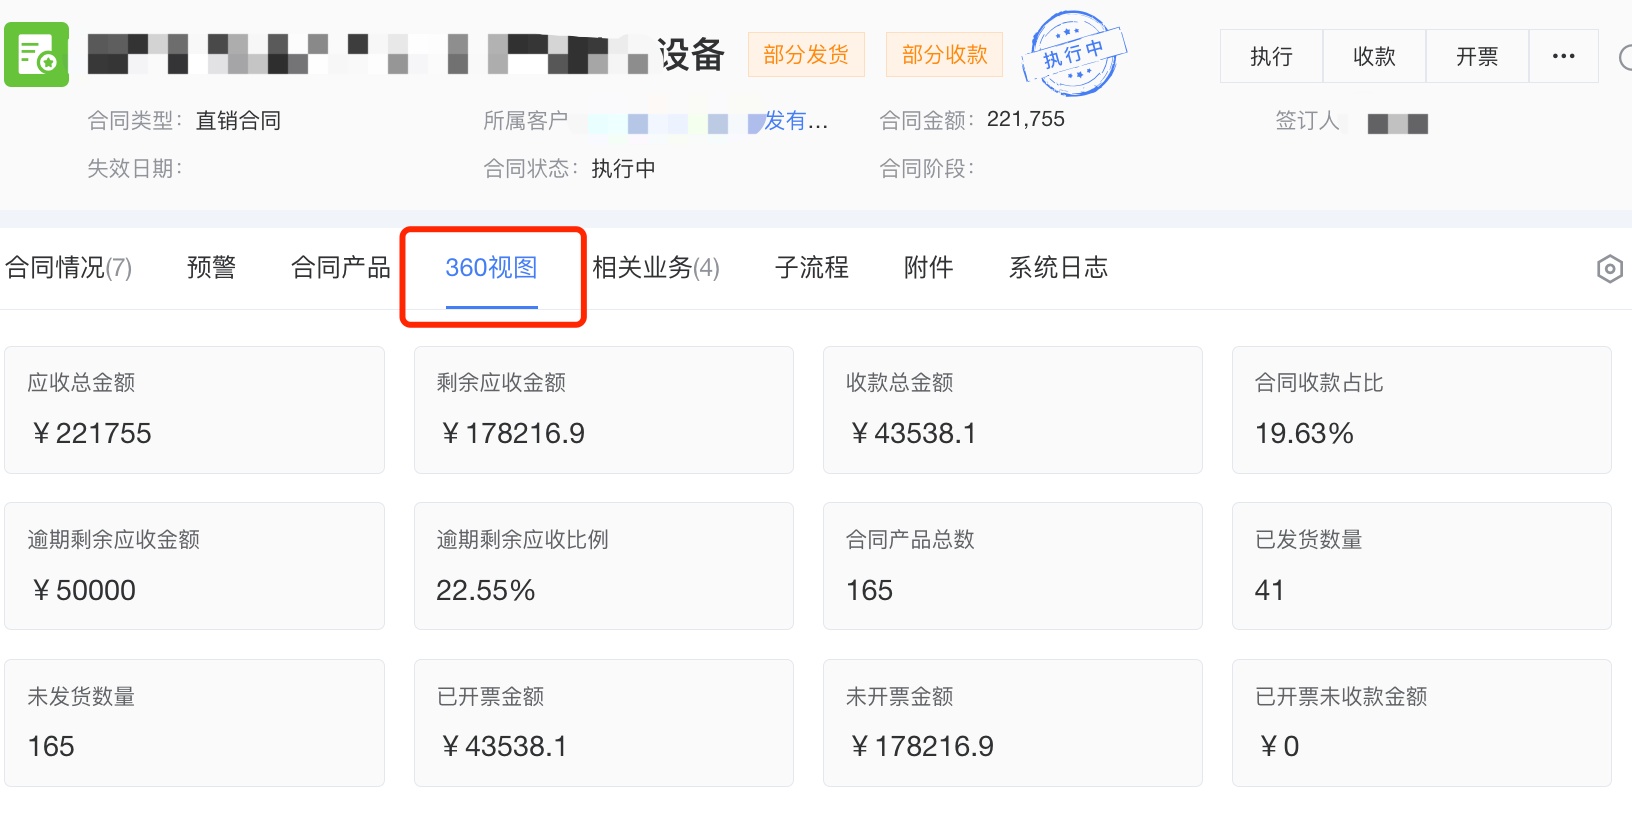Click the circular icon at top right edge

coord(1625,58)
